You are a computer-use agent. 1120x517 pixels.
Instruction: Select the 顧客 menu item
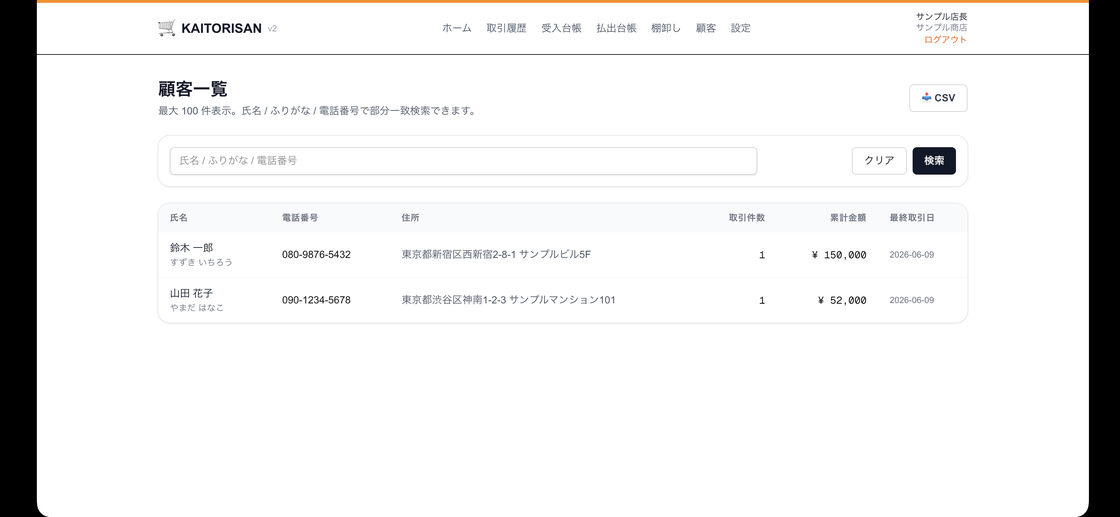click(x=706, y=29)
